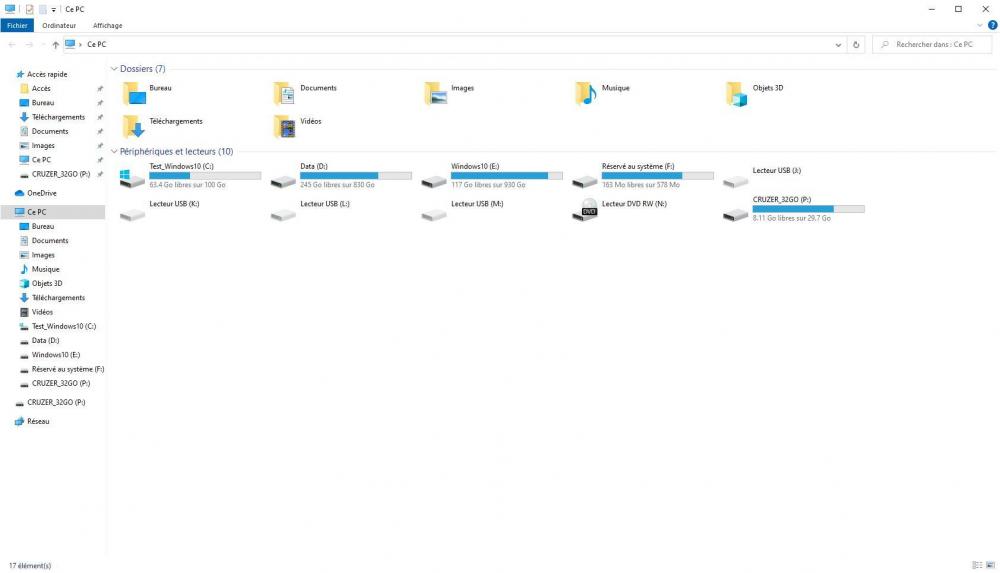Open the Fichier menu
This screenshot has height=573, width=1000.
(17, 26)
